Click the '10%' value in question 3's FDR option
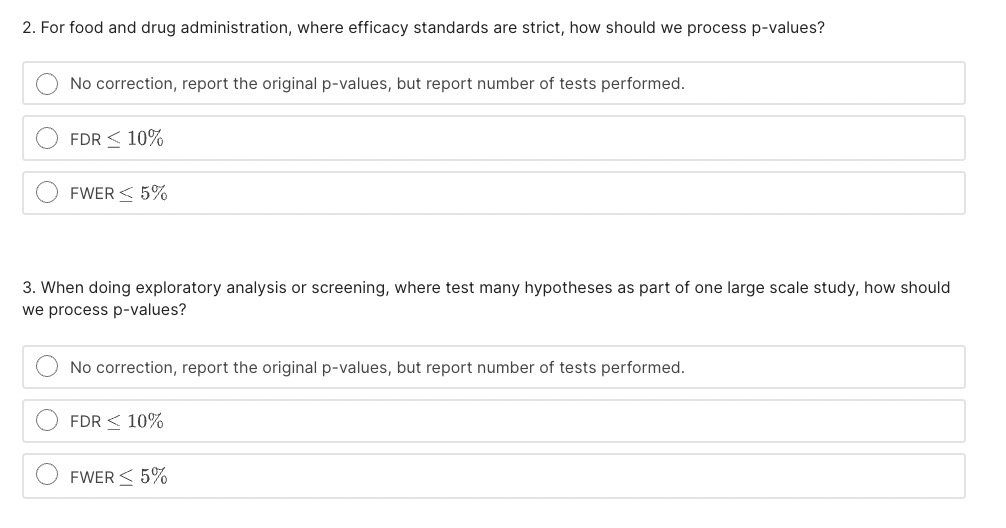The width and height of the screenshot is (1006, 528). tap(146, 421)
